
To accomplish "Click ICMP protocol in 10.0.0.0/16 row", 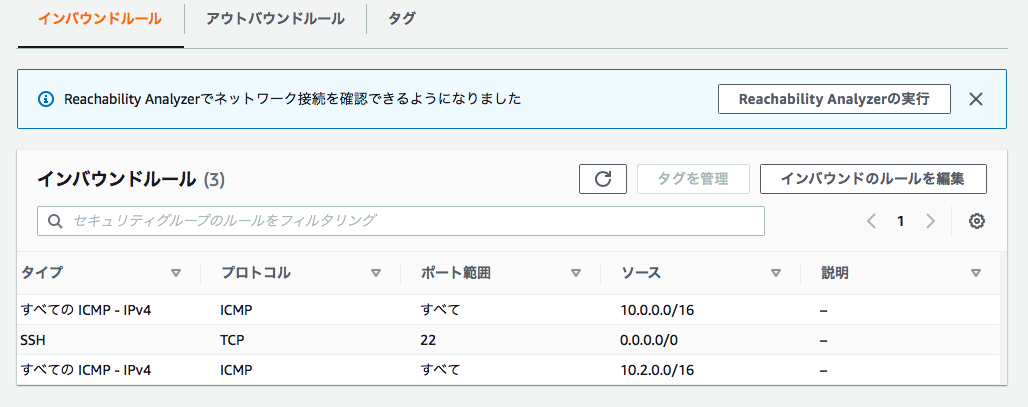I will (x=237, y=310).
